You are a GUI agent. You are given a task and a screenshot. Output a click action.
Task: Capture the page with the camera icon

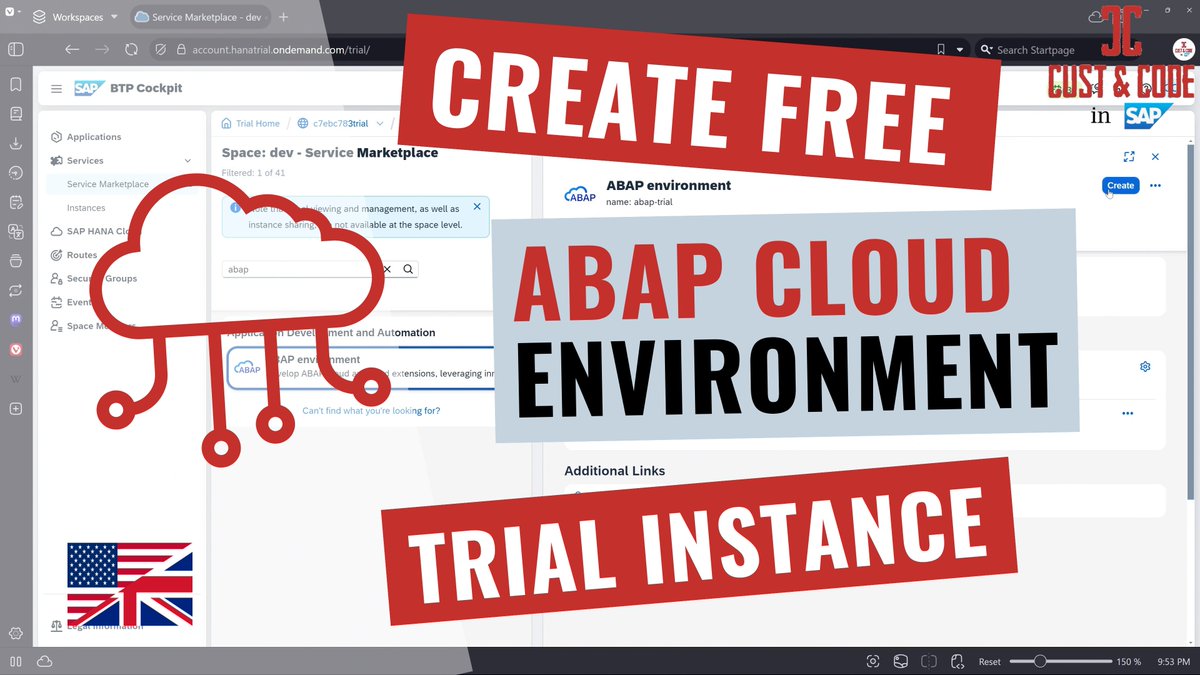(x=873, y=662)
